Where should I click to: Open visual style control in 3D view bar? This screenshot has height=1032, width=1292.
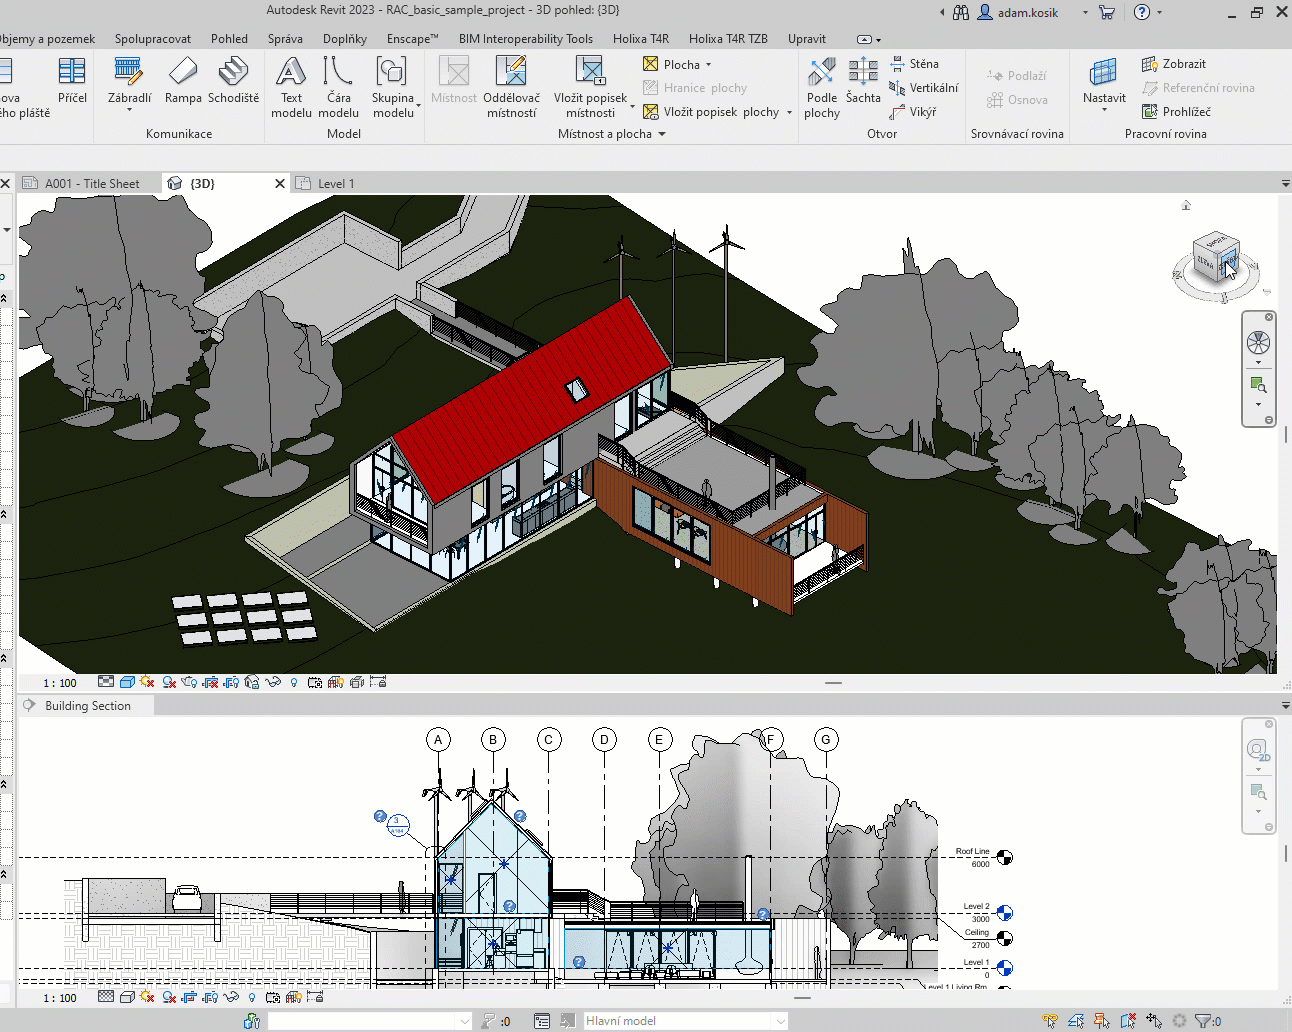(x=127, y=682)
